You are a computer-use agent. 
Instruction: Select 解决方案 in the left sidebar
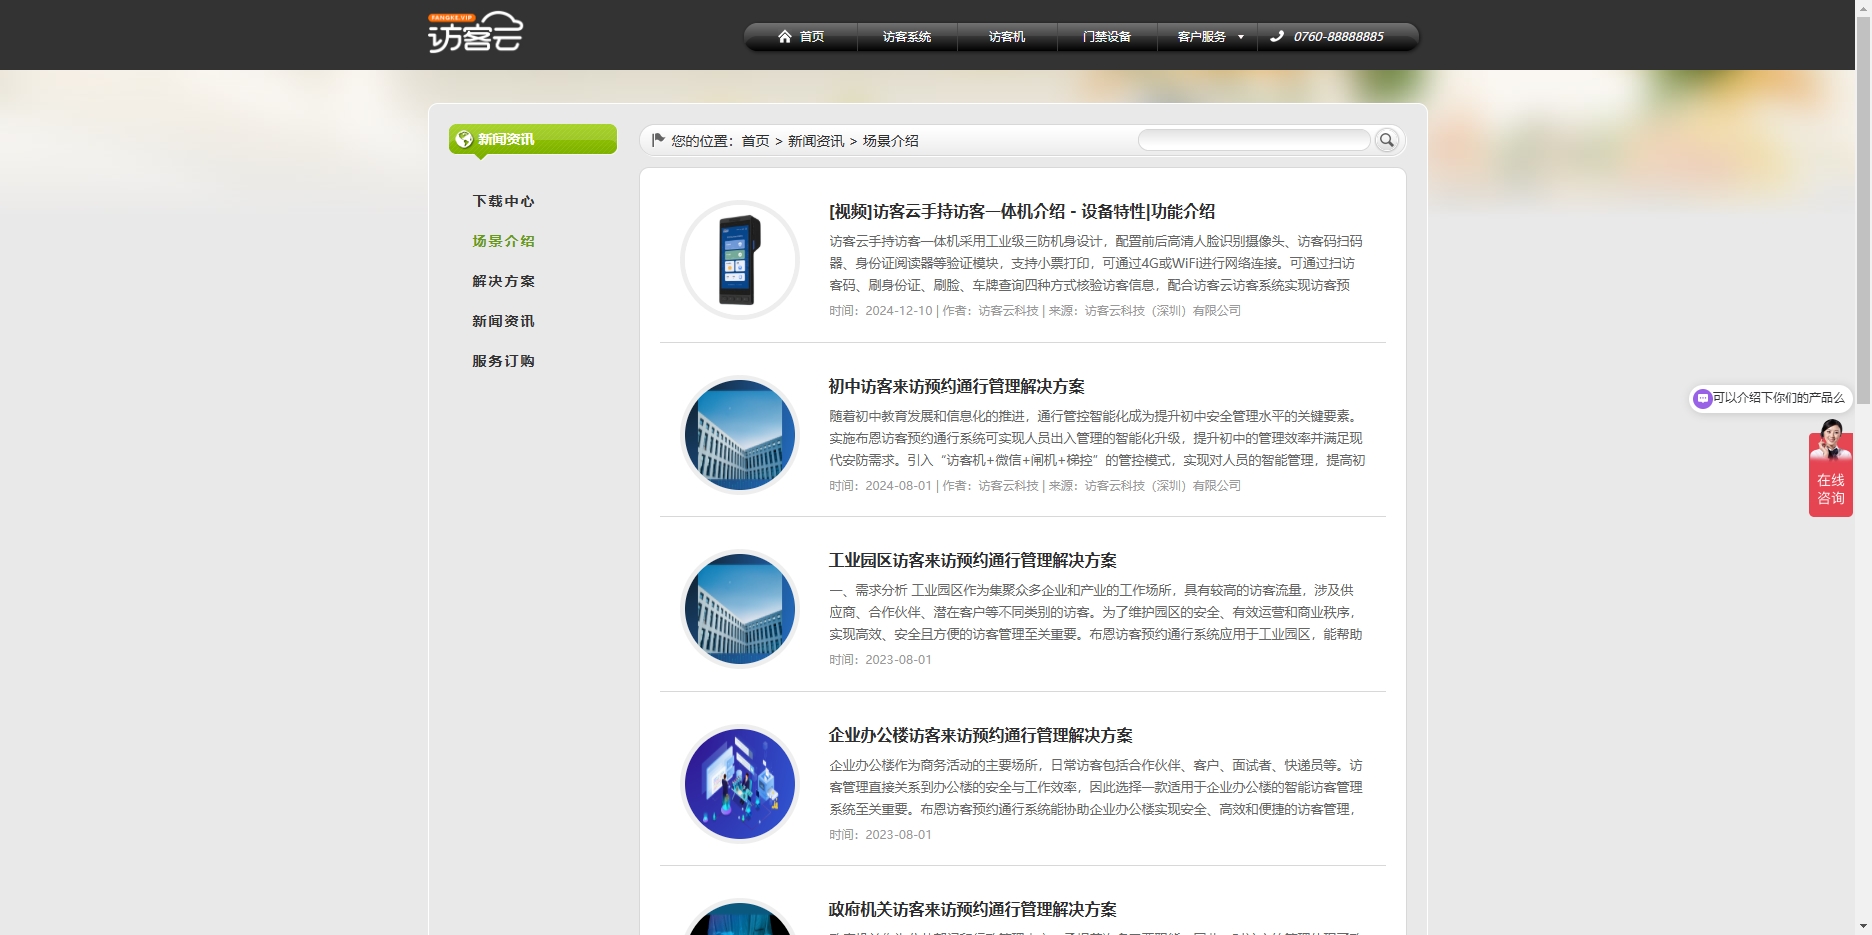click(504, 281)
